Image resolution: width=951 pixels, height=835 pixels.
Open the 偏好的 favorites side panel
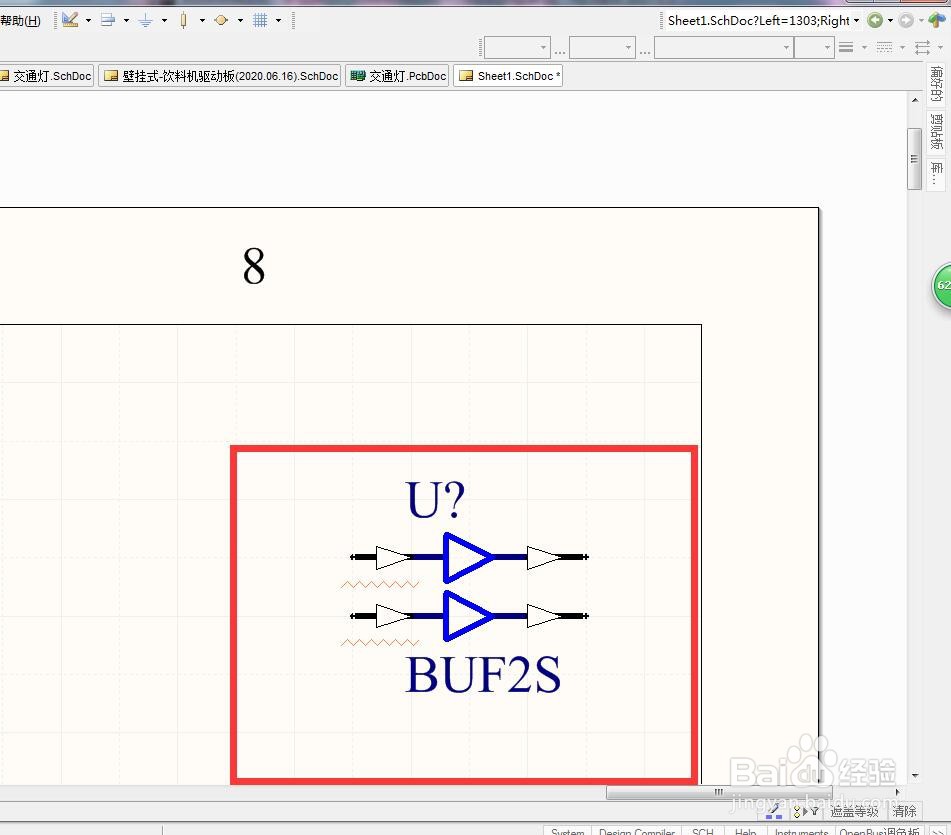click(936, 84)
